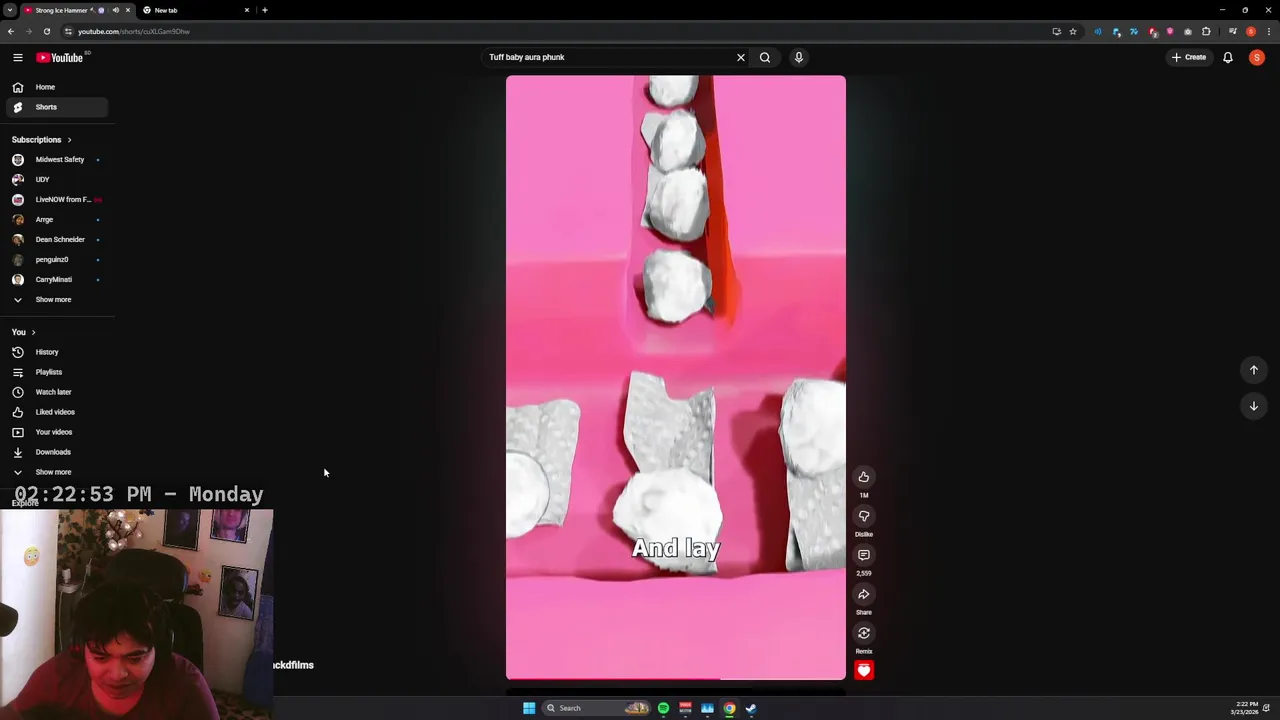Open the Chrome three-dot menu
The width and height of the screenshot is (1280, 720).
1267,31
